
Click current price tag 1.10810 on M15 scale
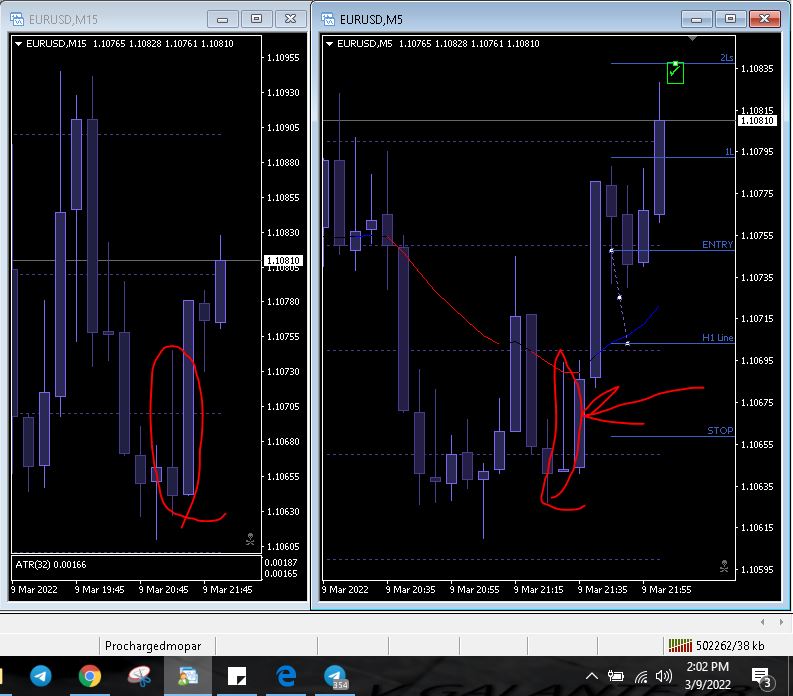point(283,260)
